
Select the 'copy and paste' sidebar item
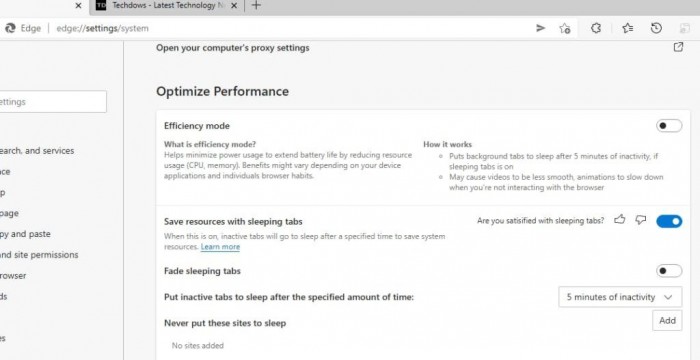(25, 234)
